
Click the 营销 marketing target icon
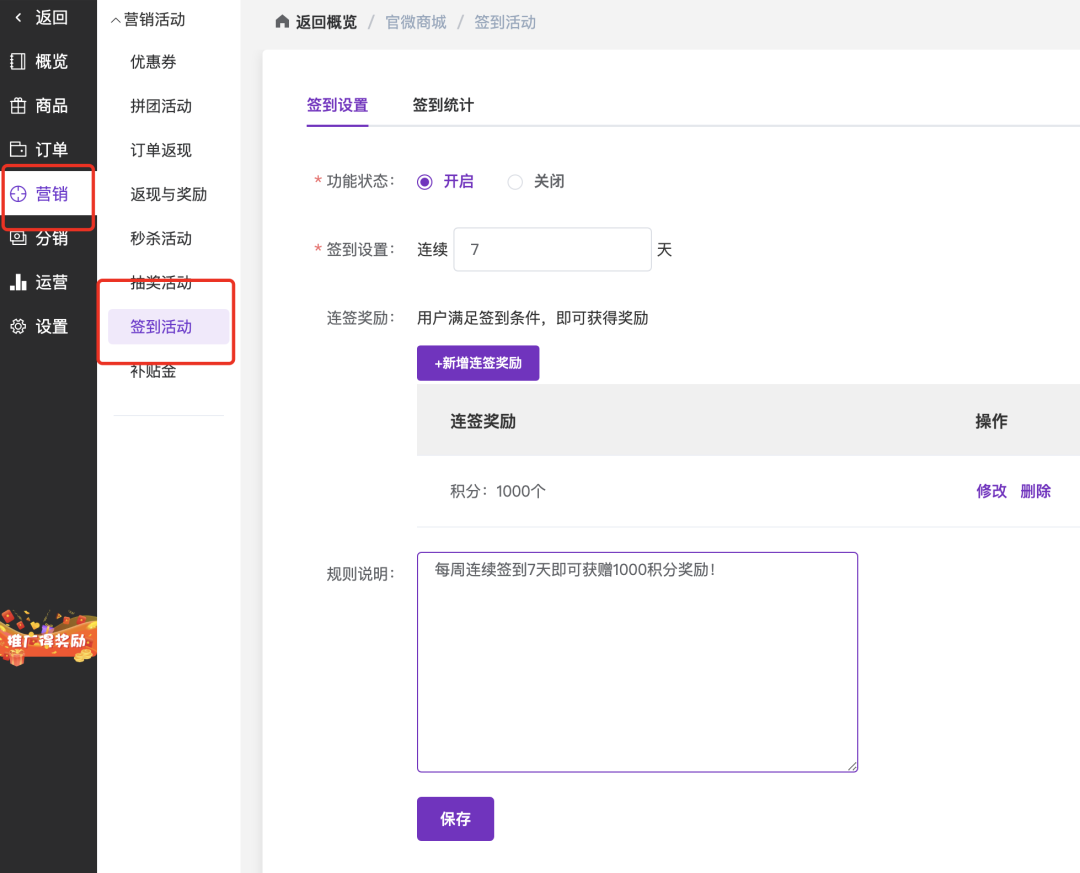coord(18,194)
